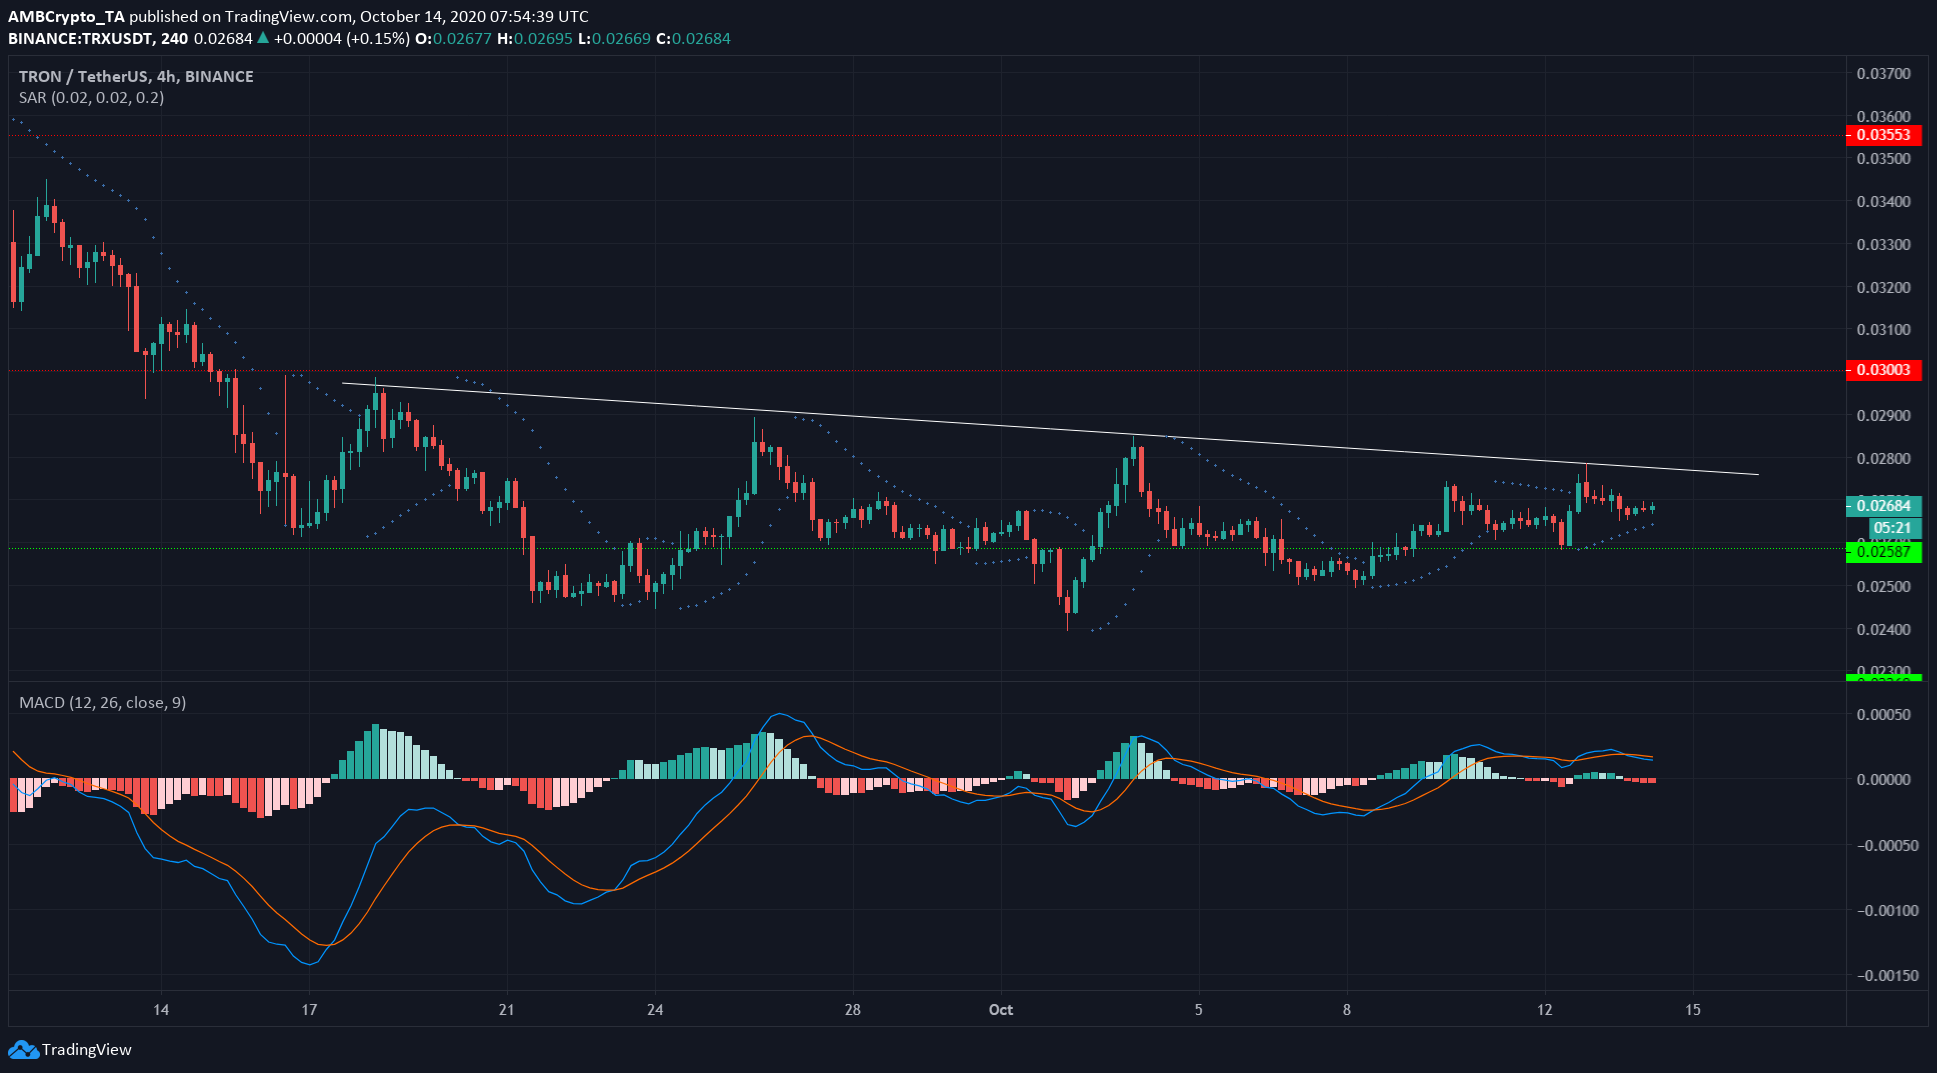1937x1073 pixels.
Task: Click the 0.00050 MACD axis value
Action: pyautogui.click(x=1883, y=715)
